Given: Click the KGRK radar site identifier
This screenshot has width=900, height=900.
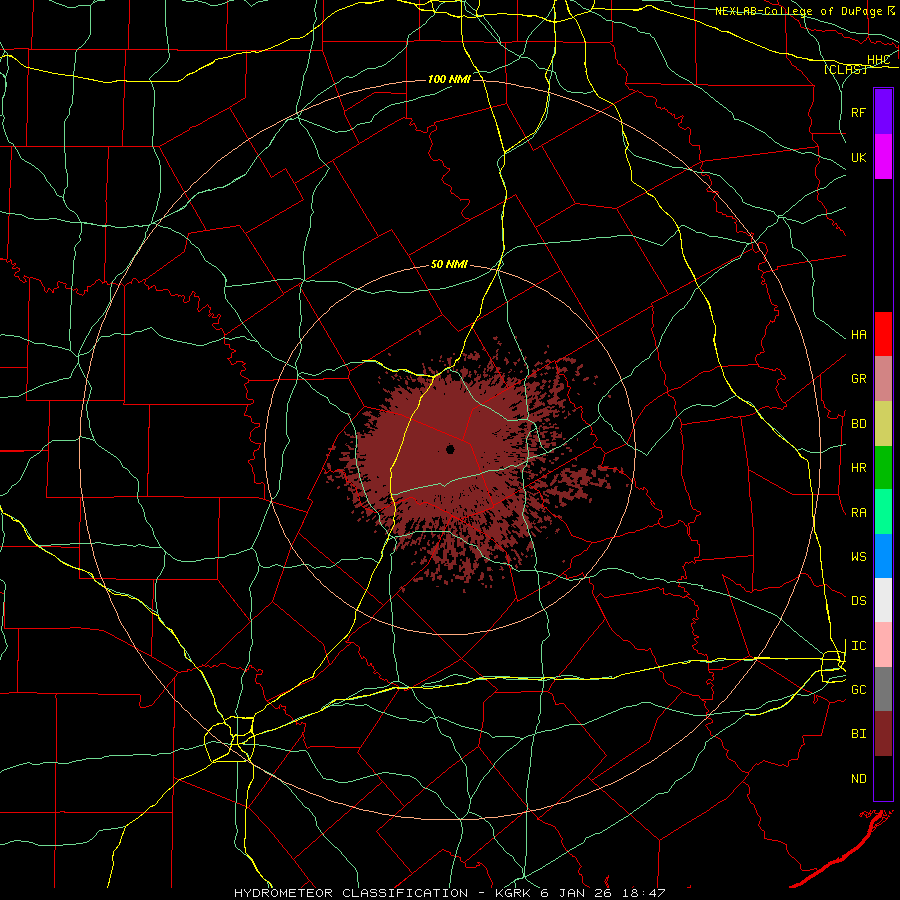Looking at the screenshot, I should coord(511,893).
